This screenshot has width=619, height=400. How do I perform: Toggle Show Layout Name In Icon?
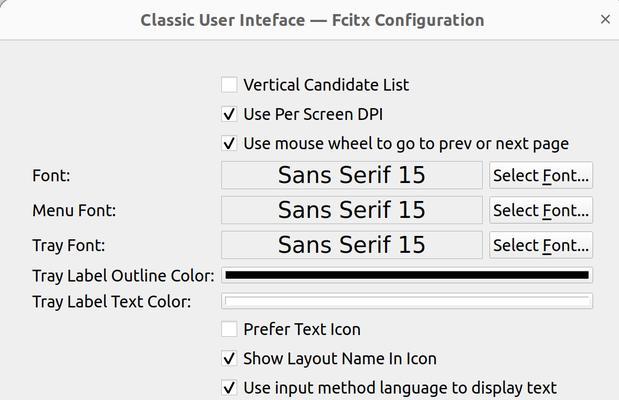(x=229, y=359)
